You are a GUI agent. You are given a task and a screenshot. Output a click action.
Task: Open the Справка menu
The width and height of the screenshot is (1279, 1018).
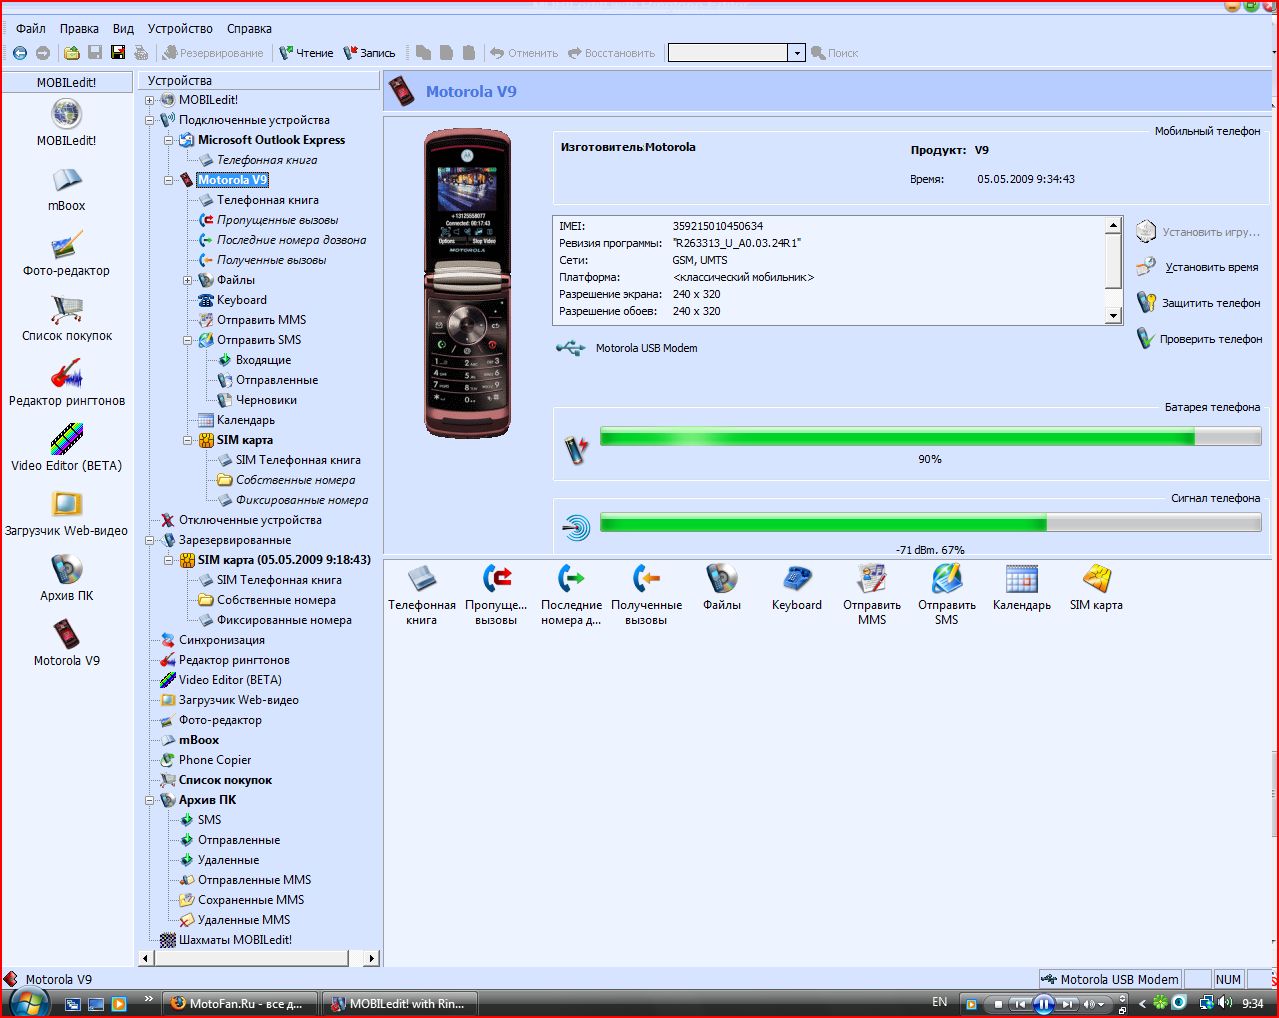tap(249, 29)
